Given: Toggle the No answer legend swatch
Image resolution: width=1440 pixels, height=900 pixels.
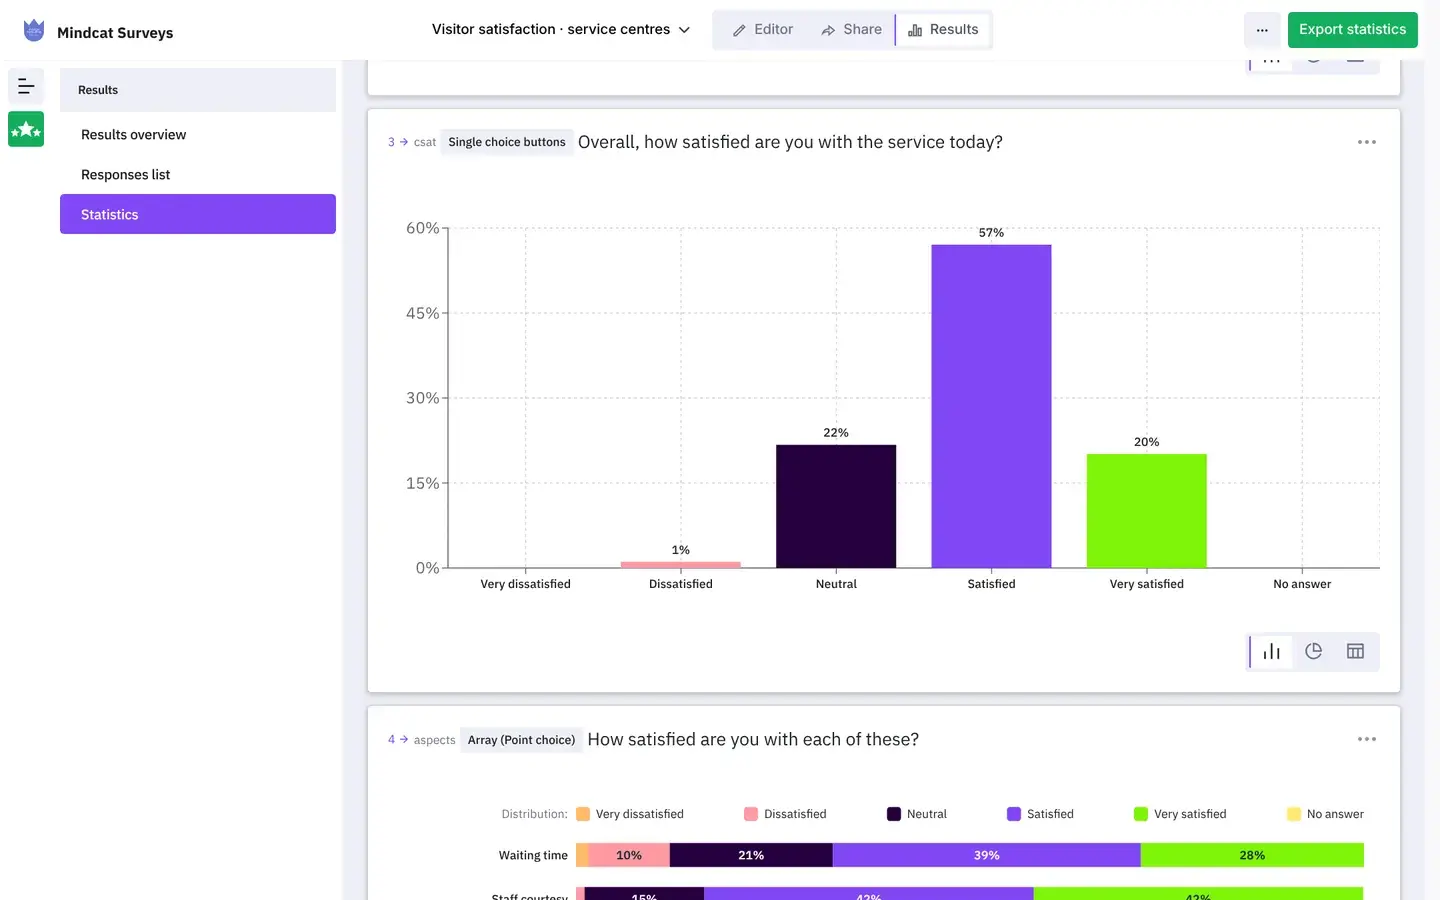Looking at the screenshot, I should pos(1294,814).
